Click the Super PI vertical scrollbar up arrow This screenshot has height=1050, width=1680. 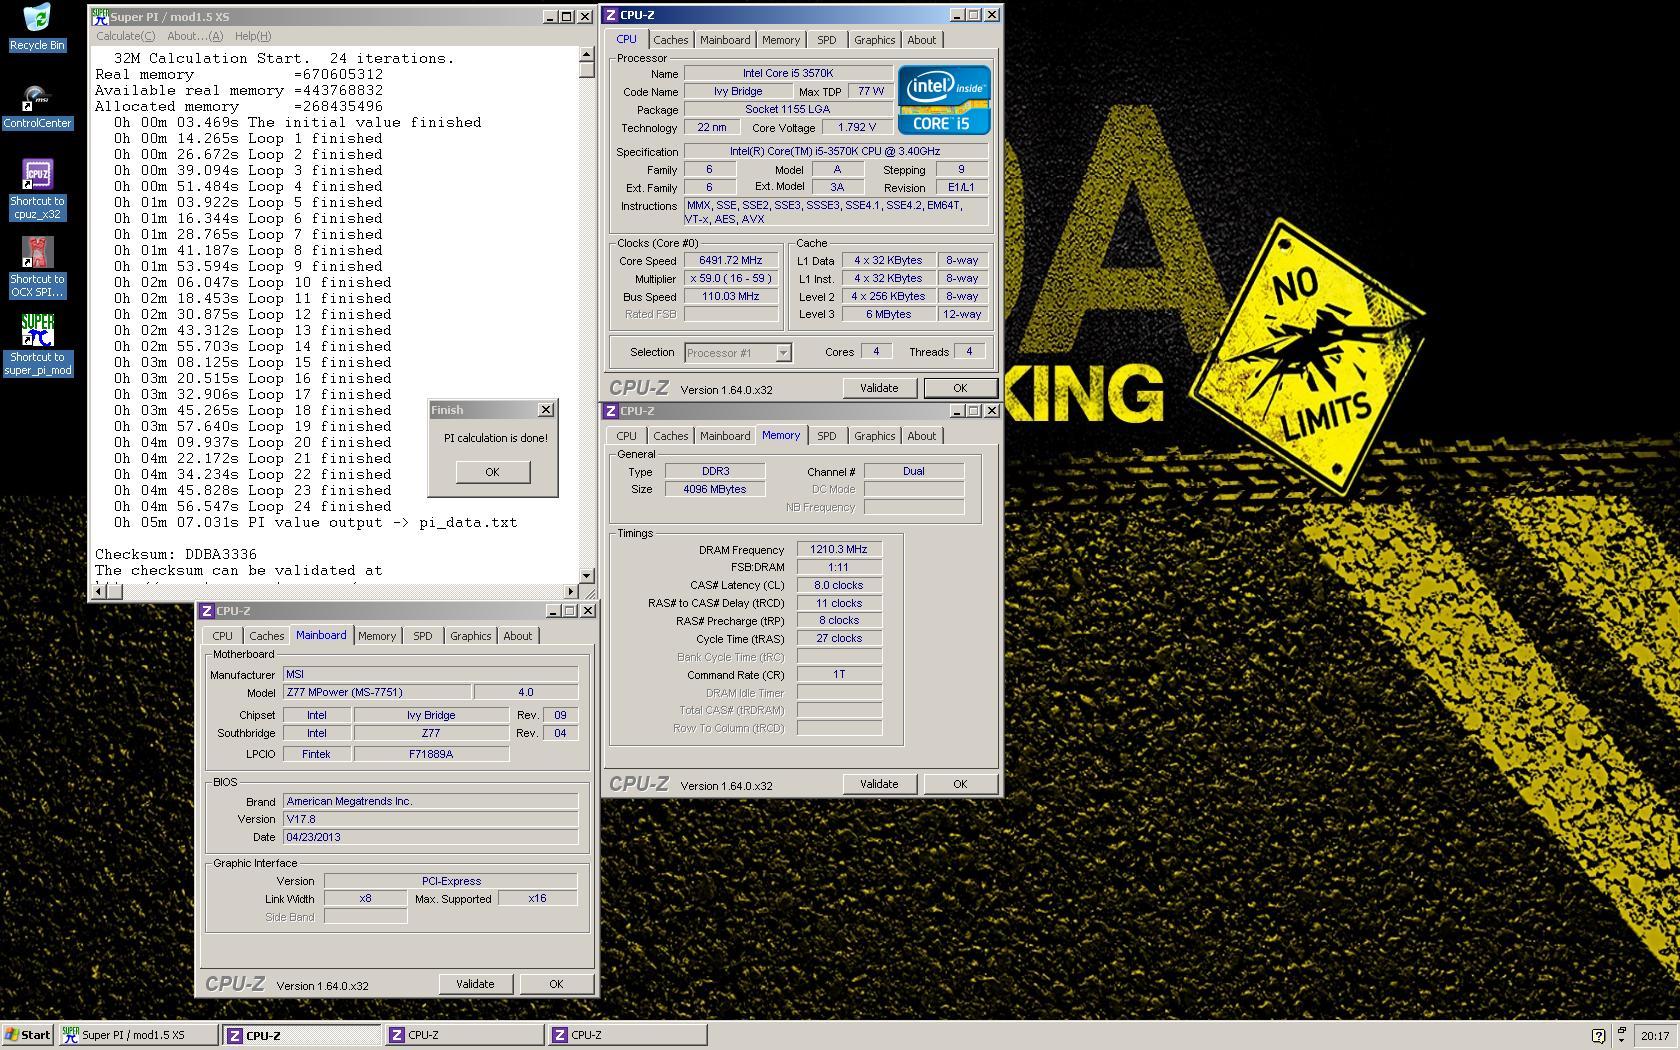(x=587, y=55)
